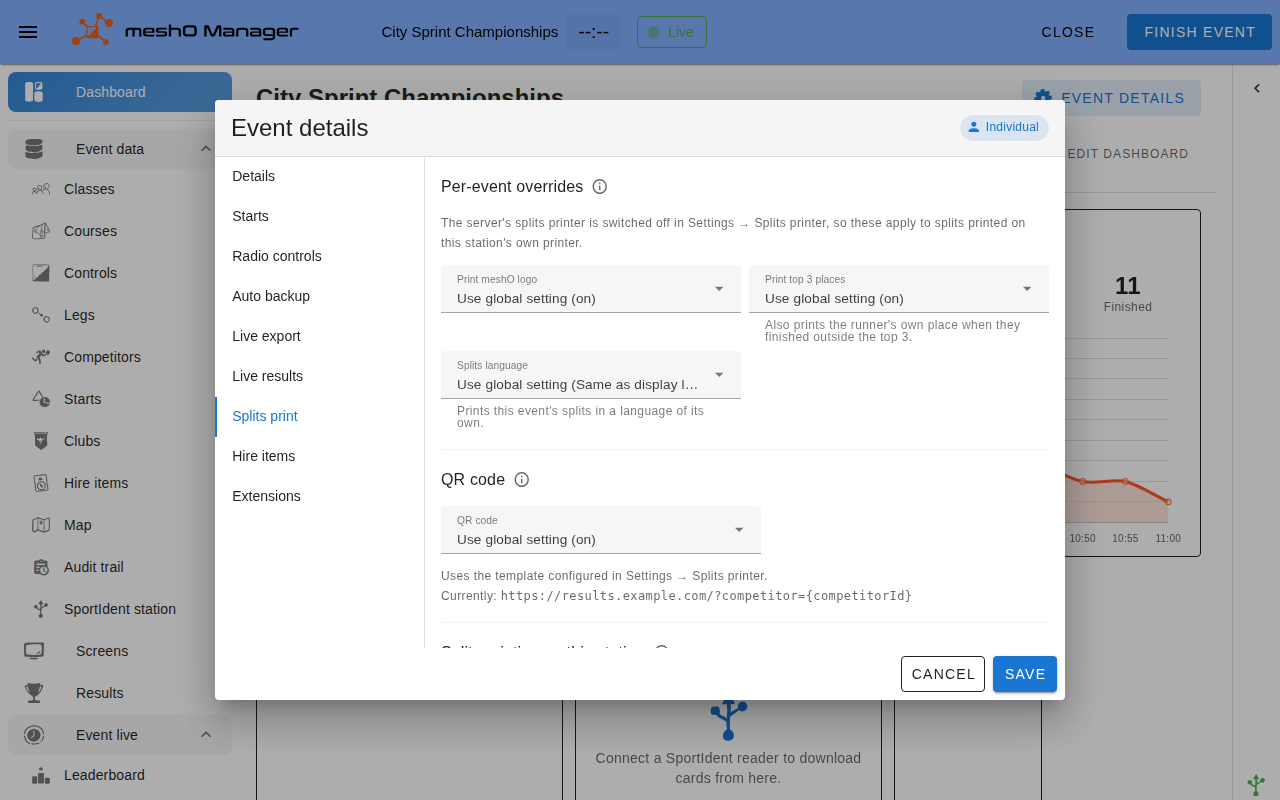Click the Edit Dashboard button
This screenshot has width=1280, height=800.
(1128, 154)
